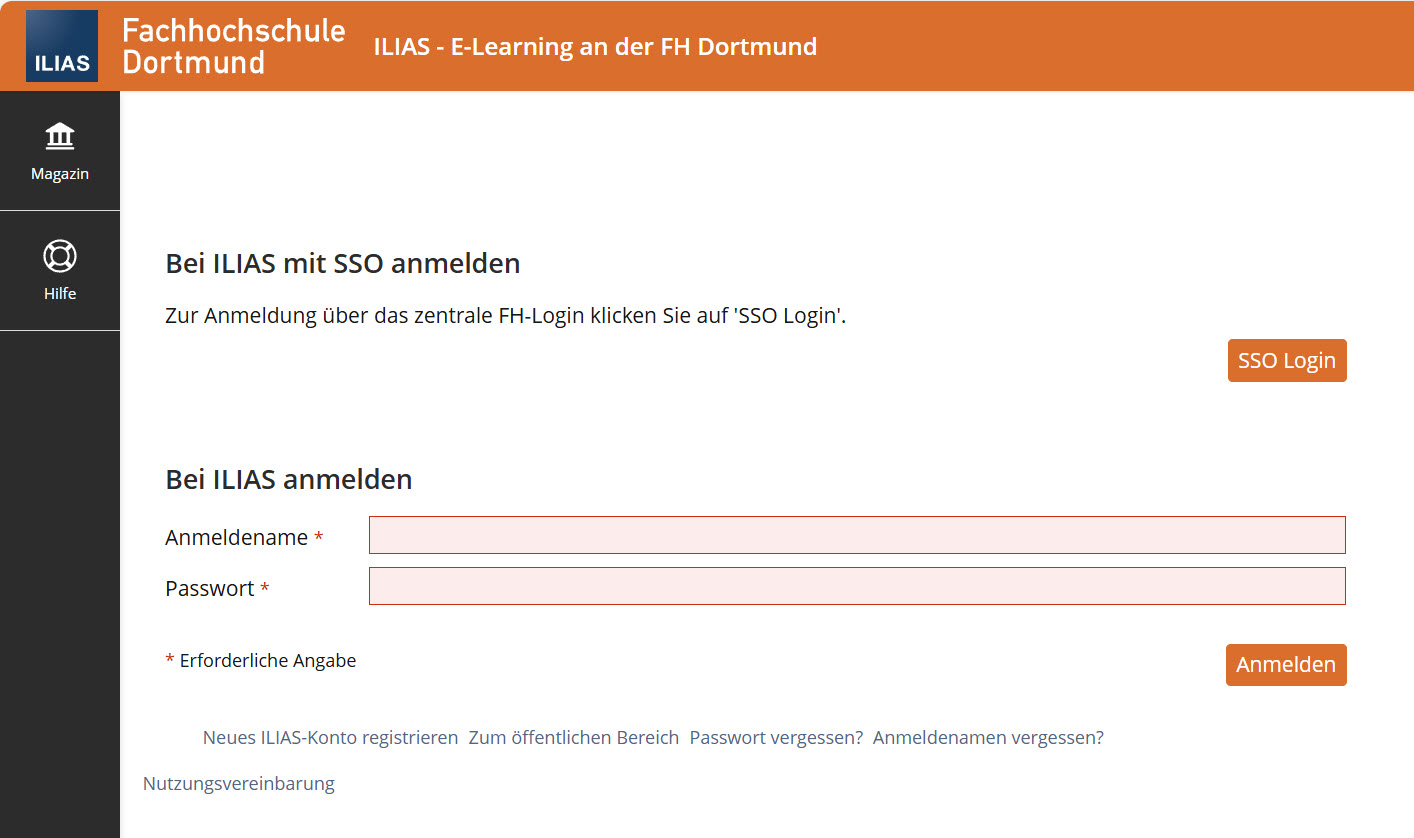
Task: Click the Magazin label in the sidebar
Action: click(x=60, y=173)
